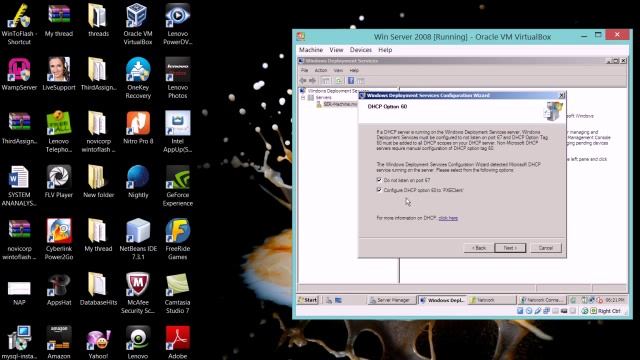Click the green refresh icon in WDS toolbar
640x360 pixels.
[339, 80]
